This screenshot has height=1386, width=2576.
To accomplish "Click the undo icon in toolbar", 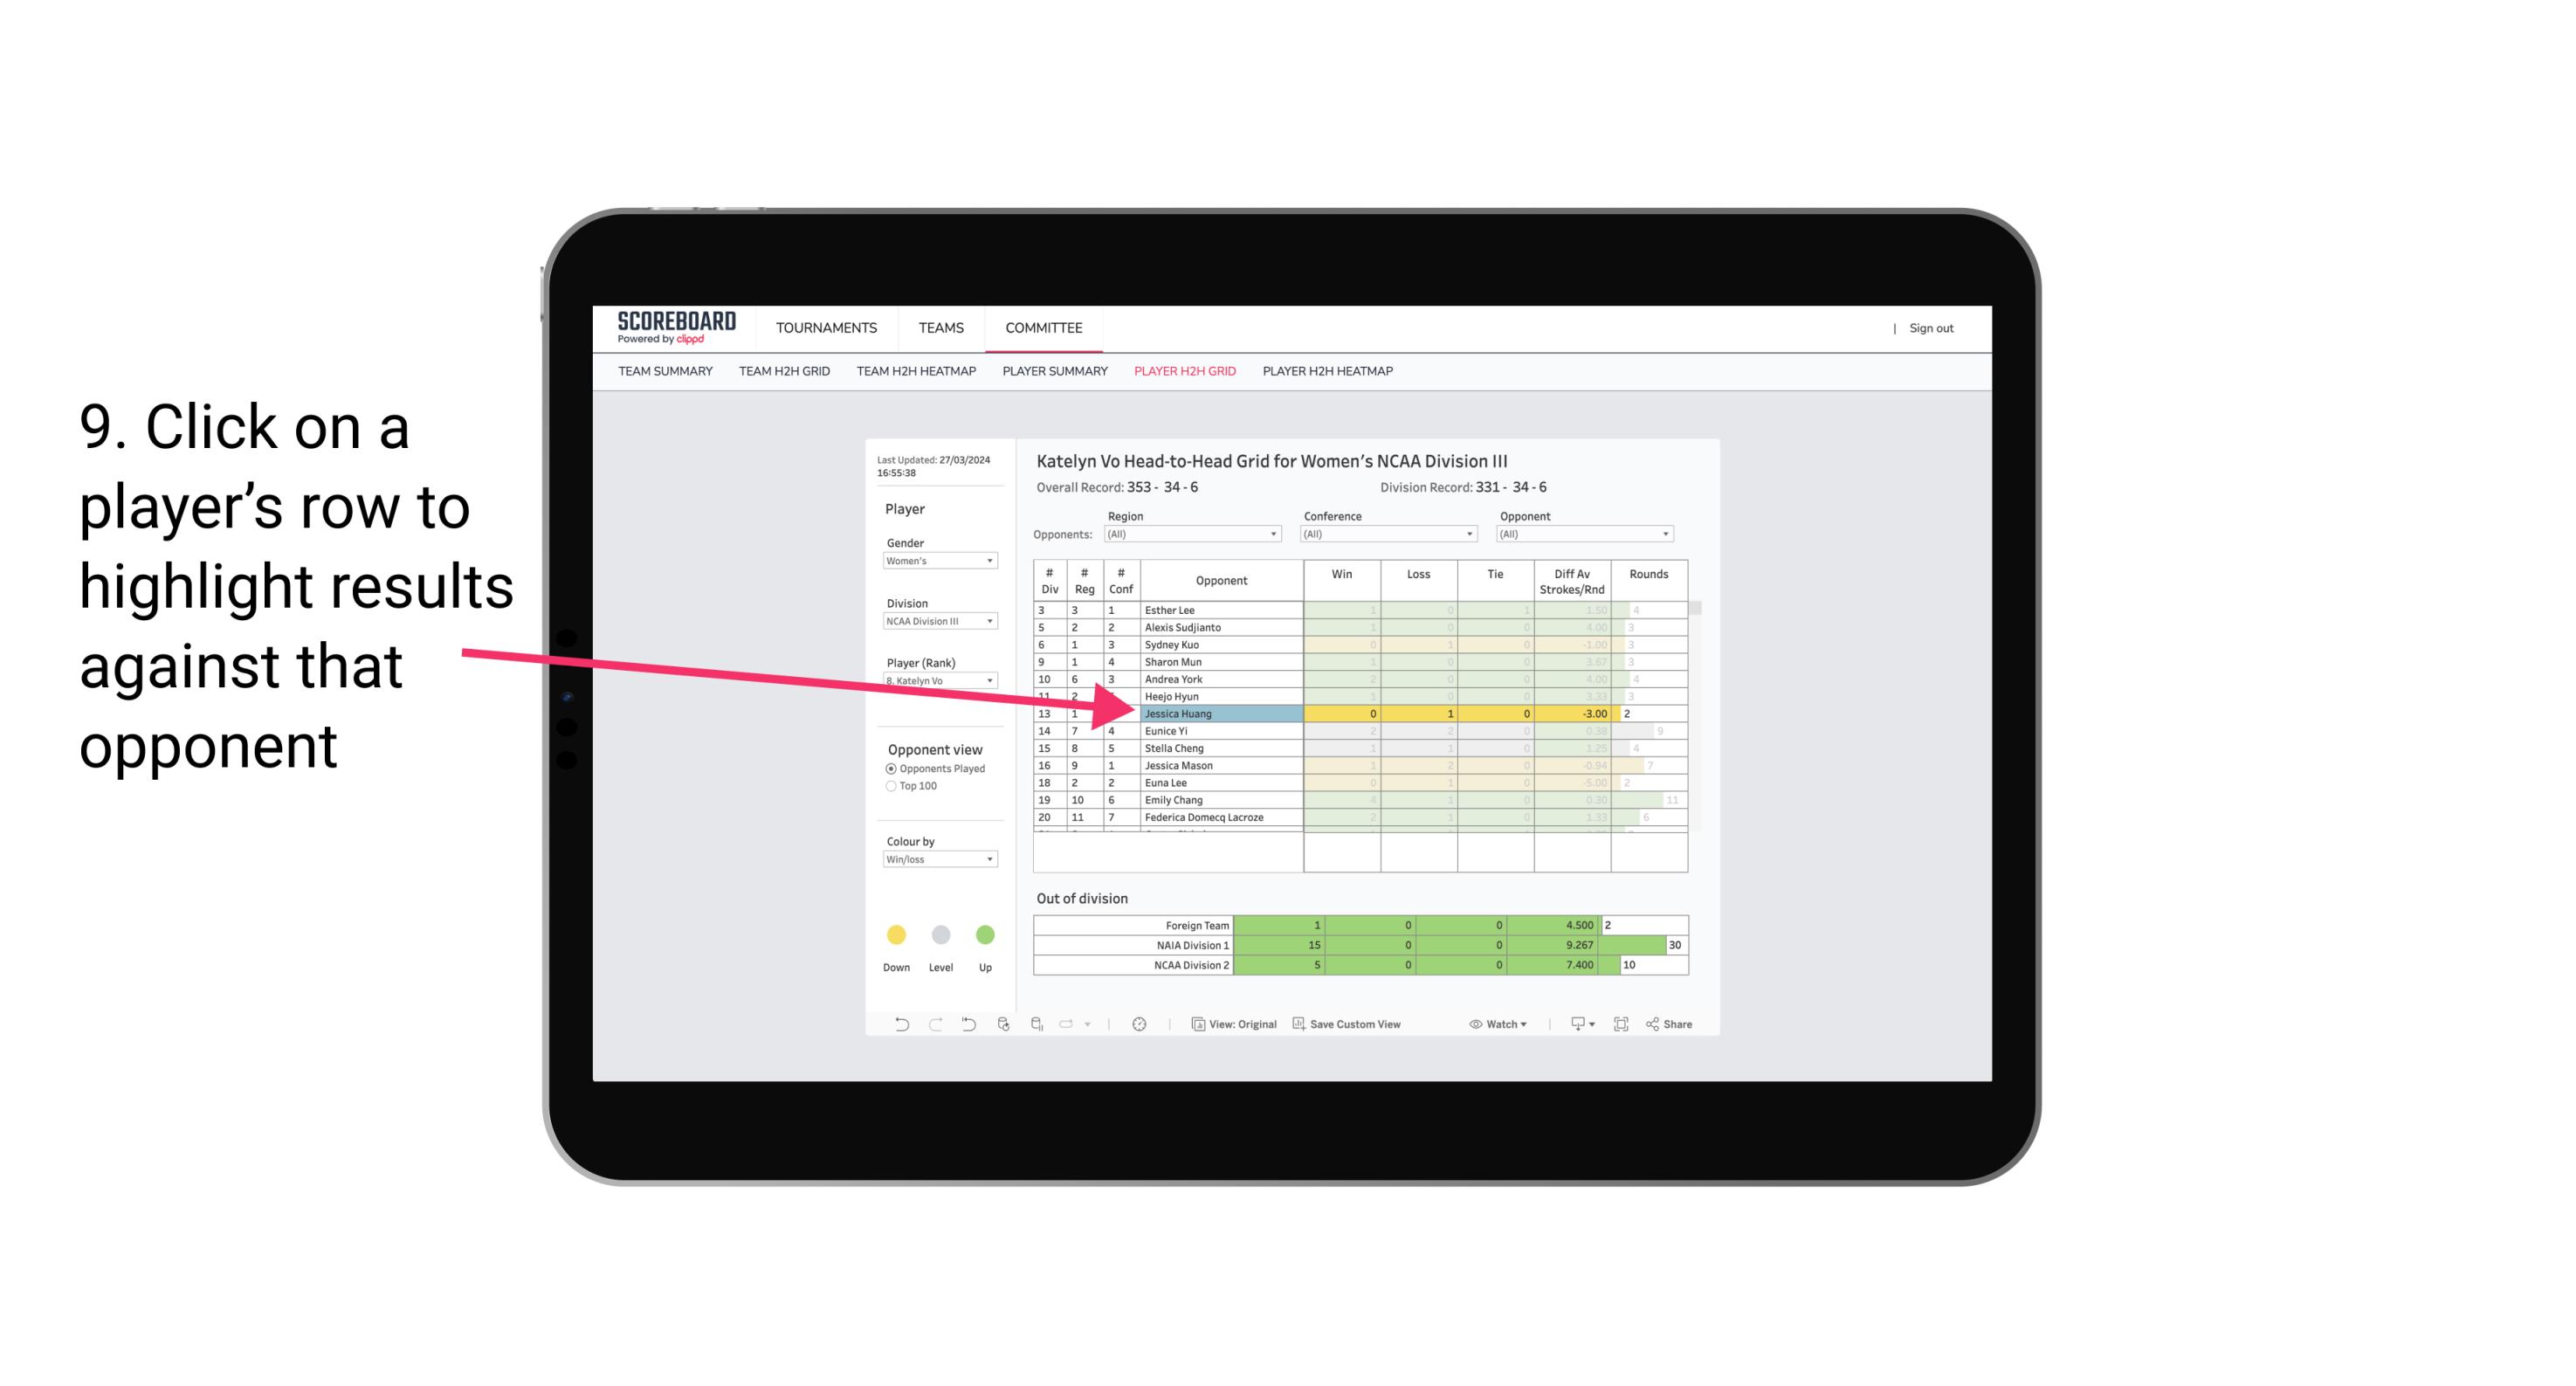I will (x=896, y=1026).
